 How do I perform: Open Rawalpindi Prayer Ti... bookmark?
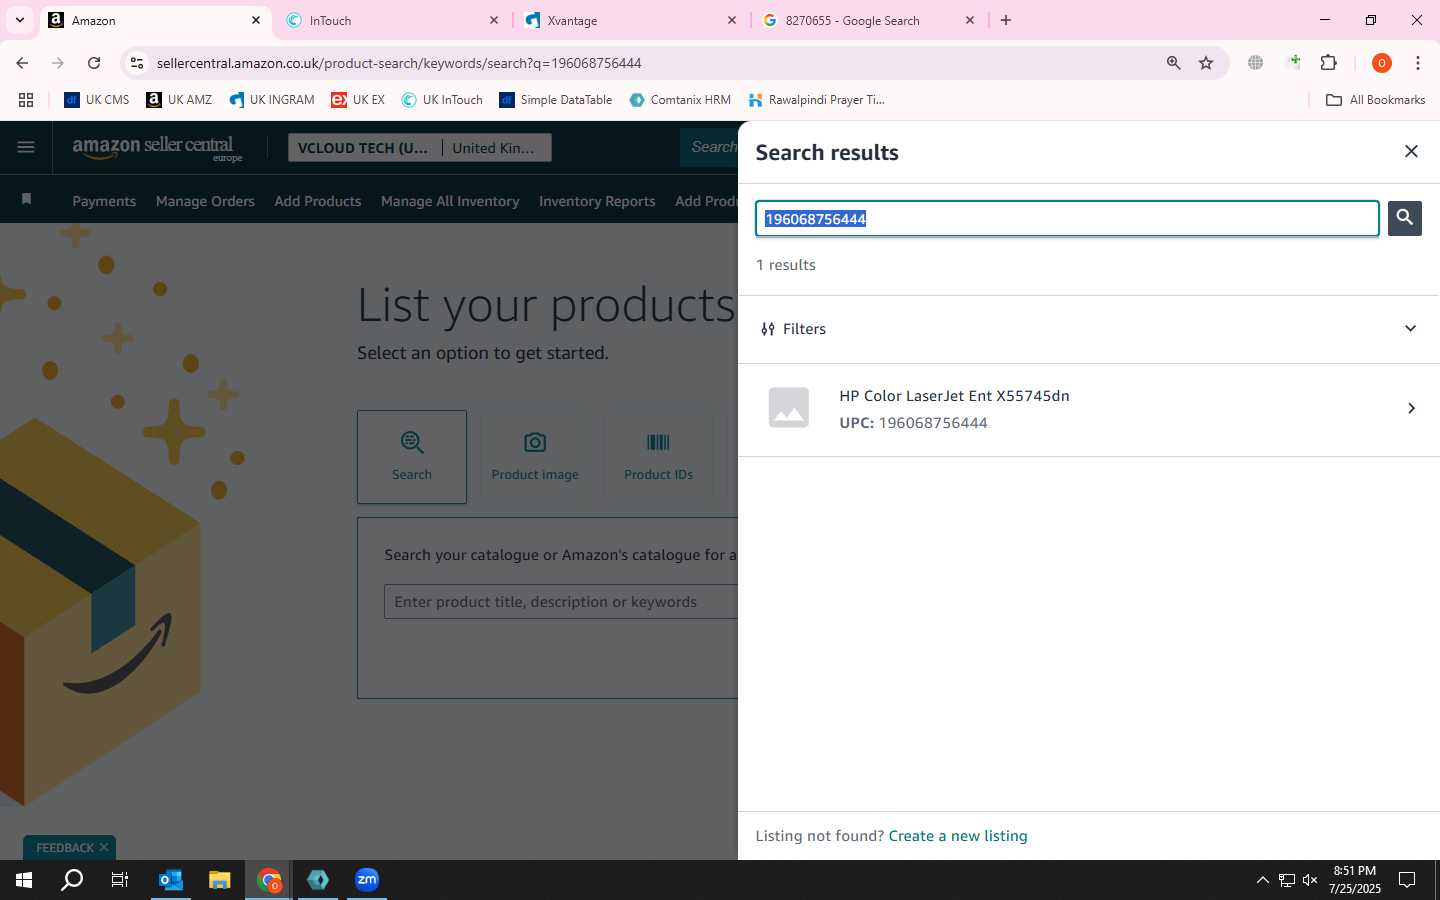pyautogui.click(x=817, y=100)
